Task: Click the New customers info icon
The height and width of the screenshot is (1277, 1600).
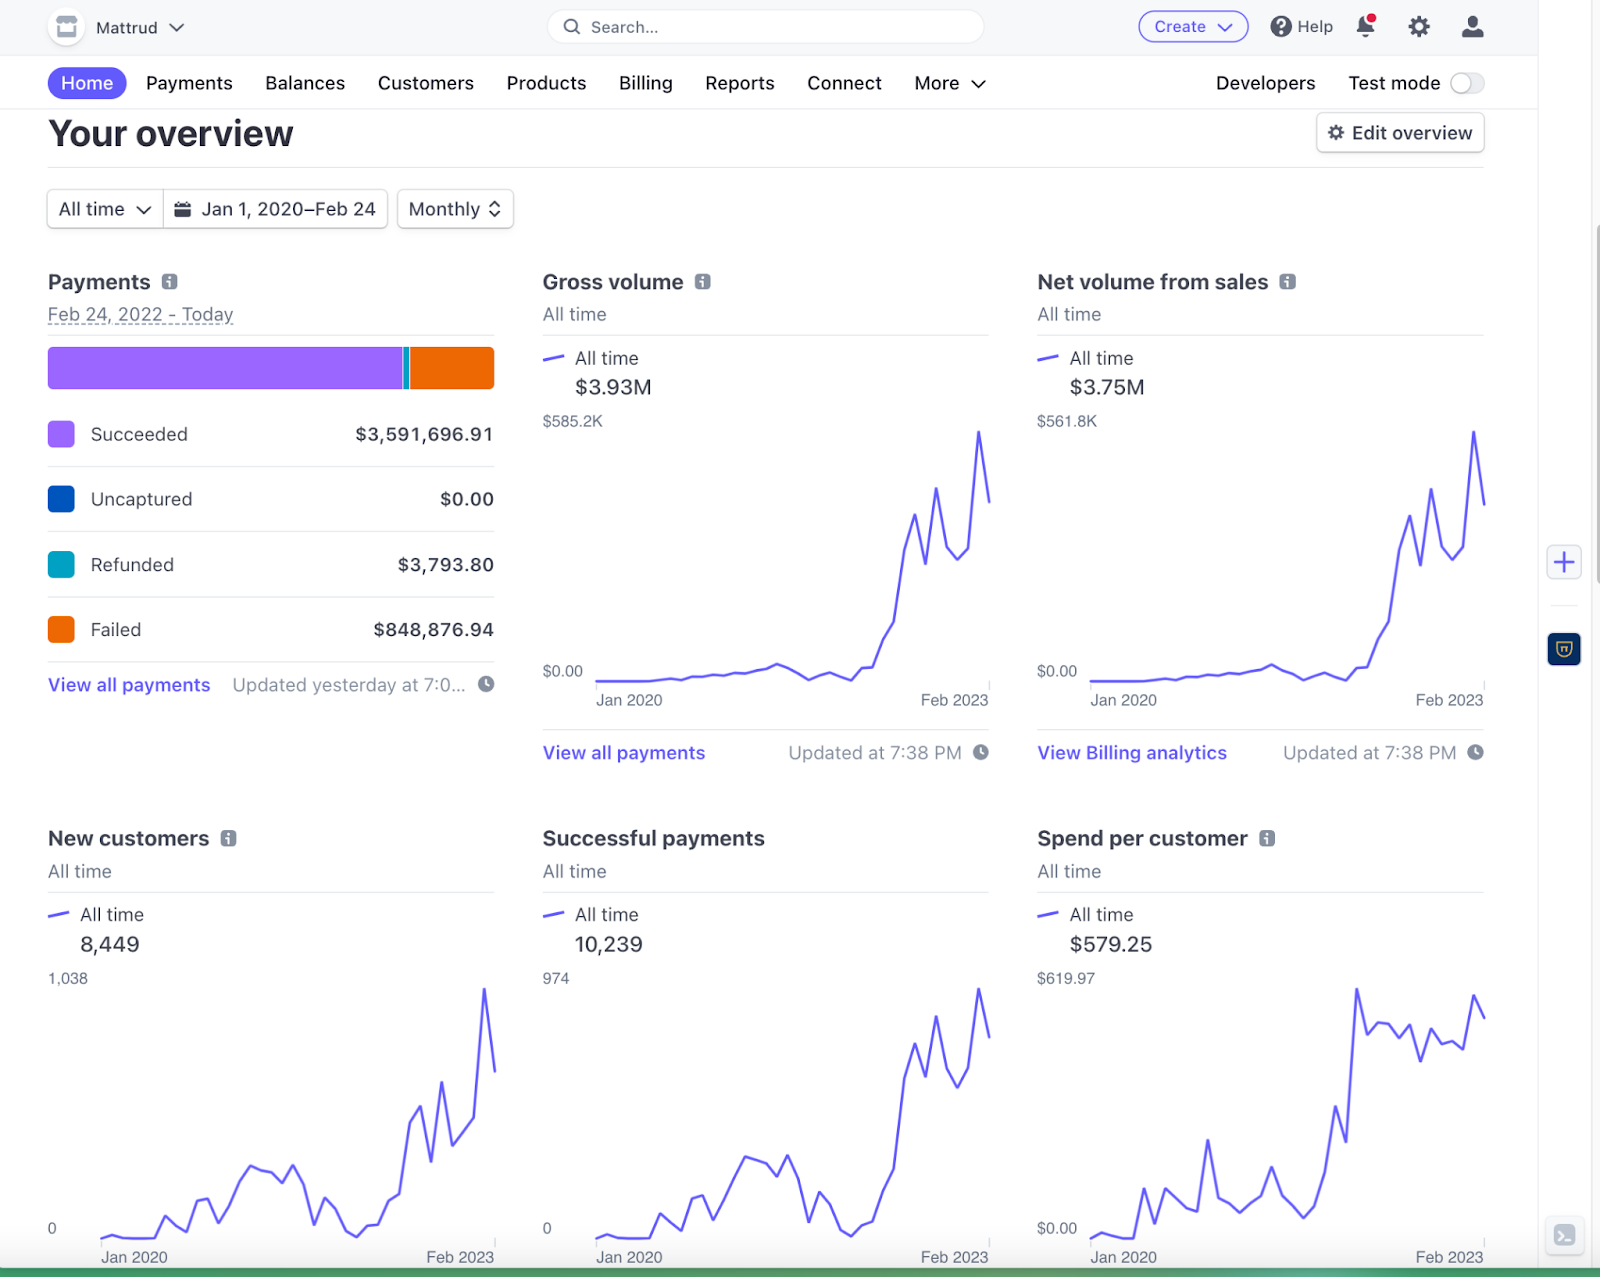Action: (229, 838)
